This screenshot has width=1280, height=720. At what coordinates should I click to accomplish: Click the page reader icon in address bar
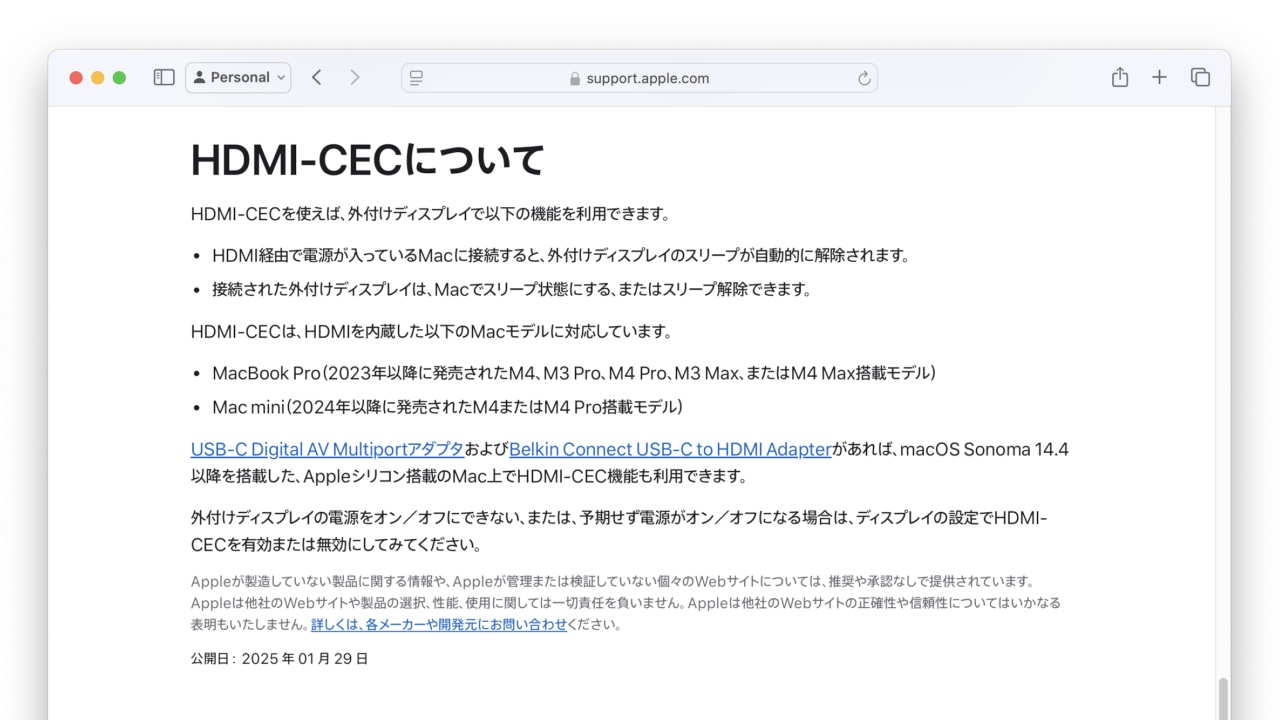coord(417,78)
